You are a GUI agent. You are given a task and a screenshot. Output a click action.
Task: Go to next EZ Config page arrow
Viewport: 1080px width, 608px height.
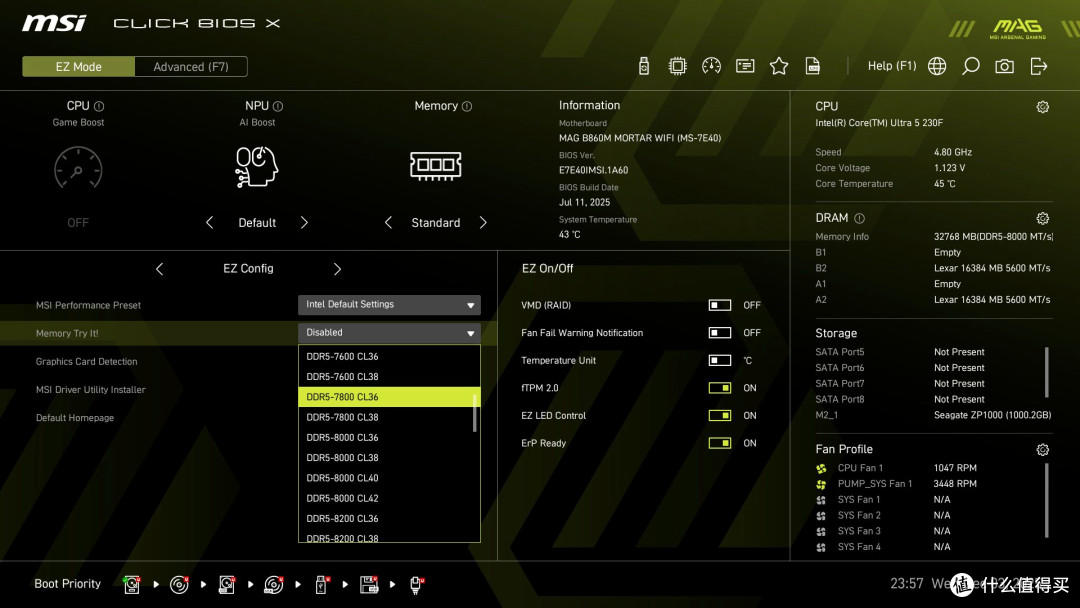click(x=337, y=269)
